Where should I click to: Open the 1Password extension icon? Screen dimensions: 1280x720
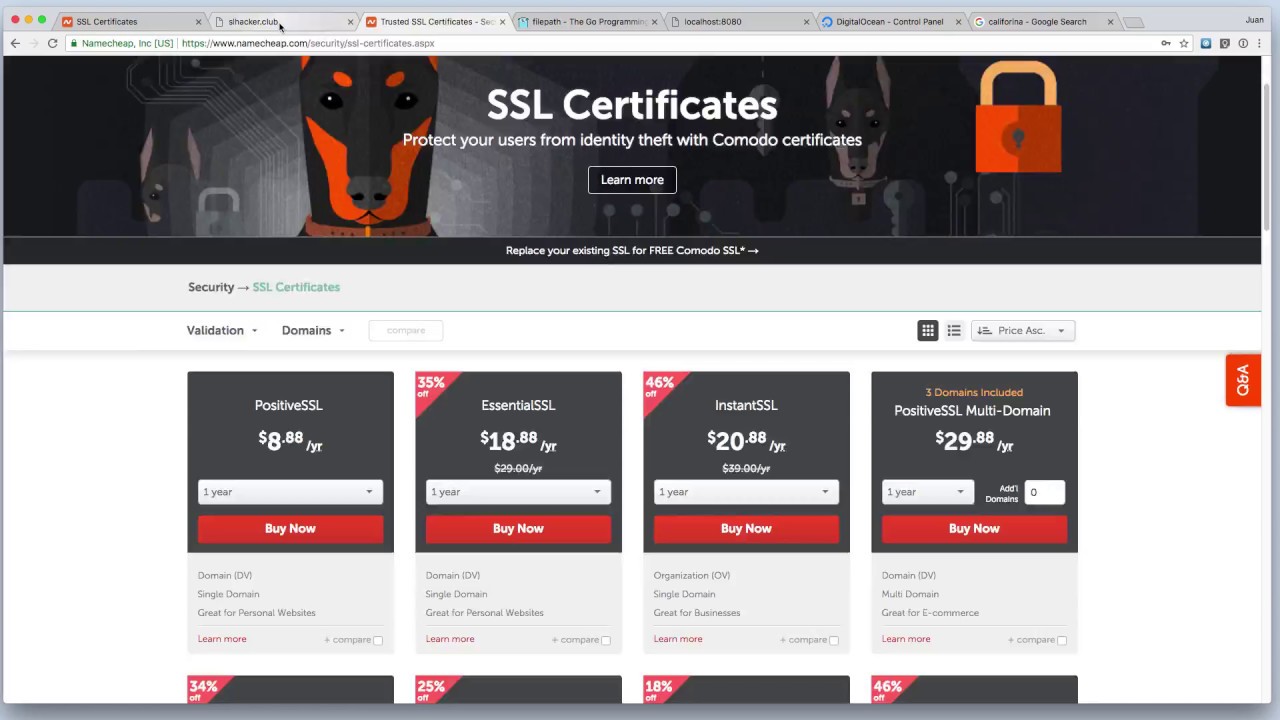point(1243,43)
